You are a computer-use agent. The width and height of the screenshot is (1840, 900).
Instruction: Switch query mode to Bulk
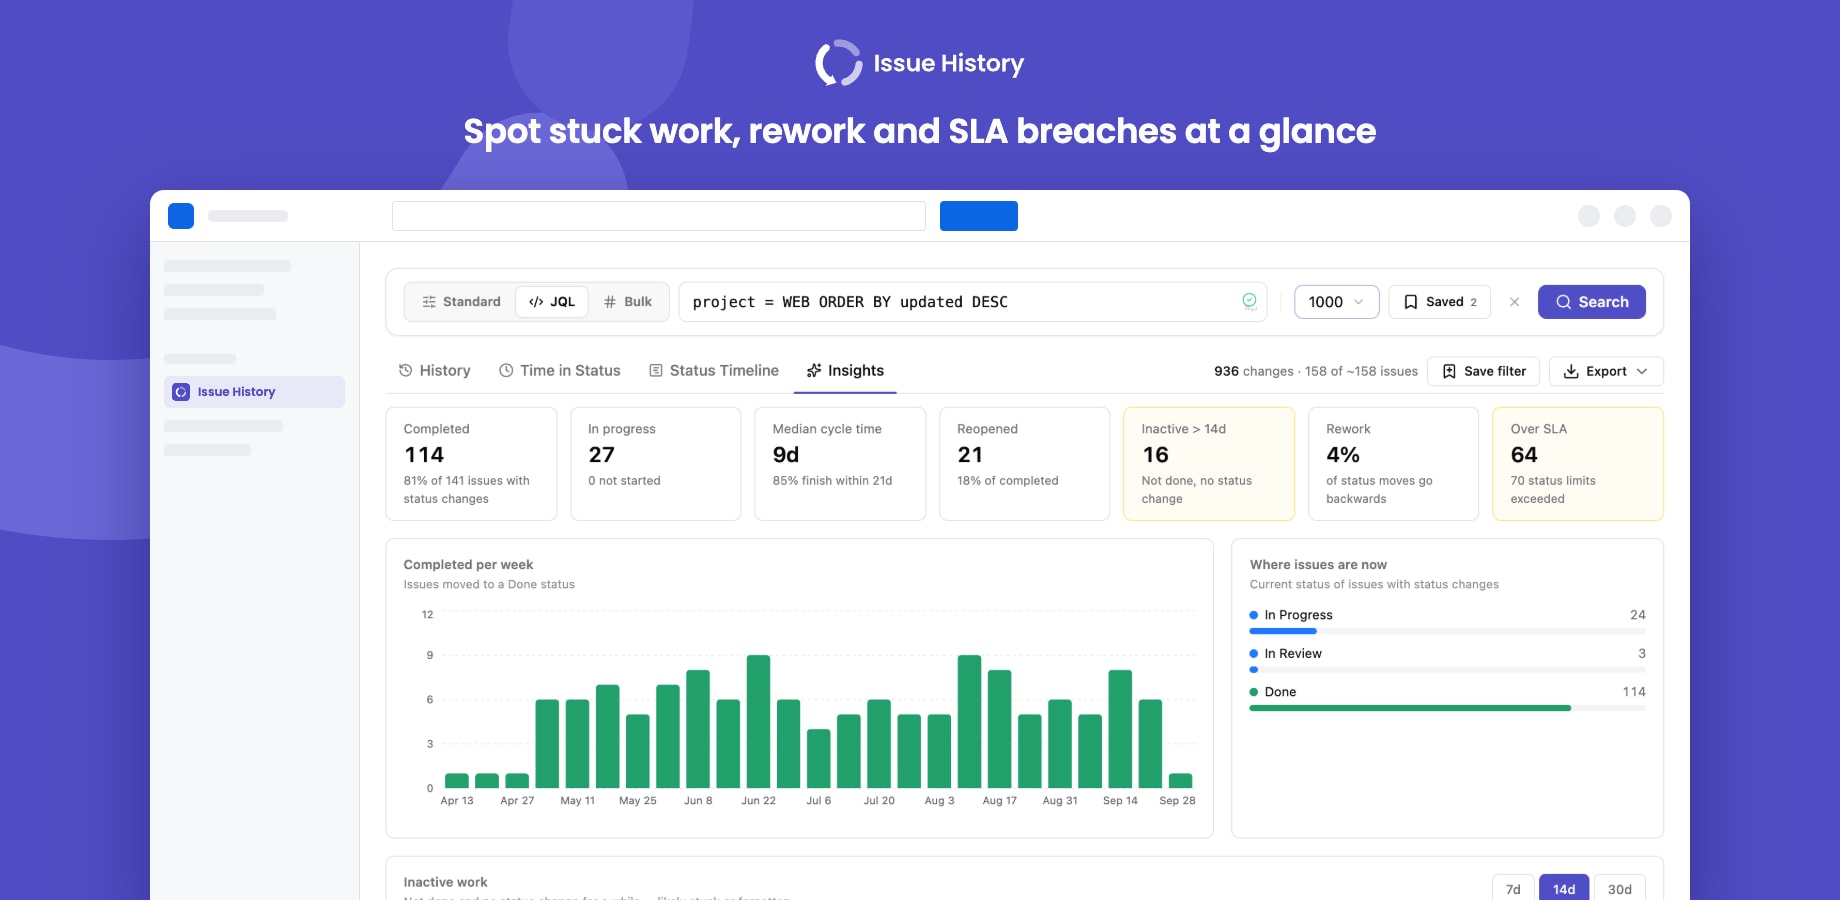click(628, 302)
